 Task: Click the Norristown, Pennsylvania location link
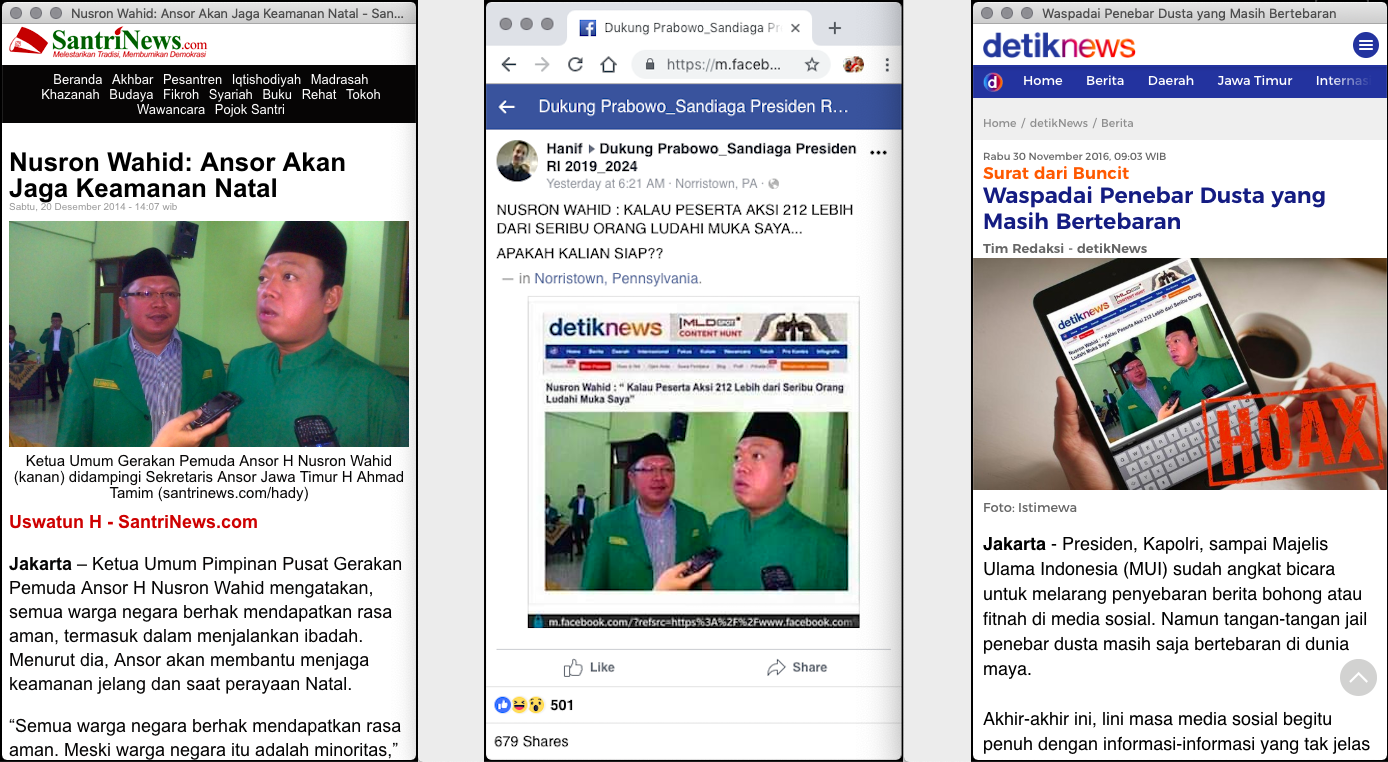tap(618, 279)
